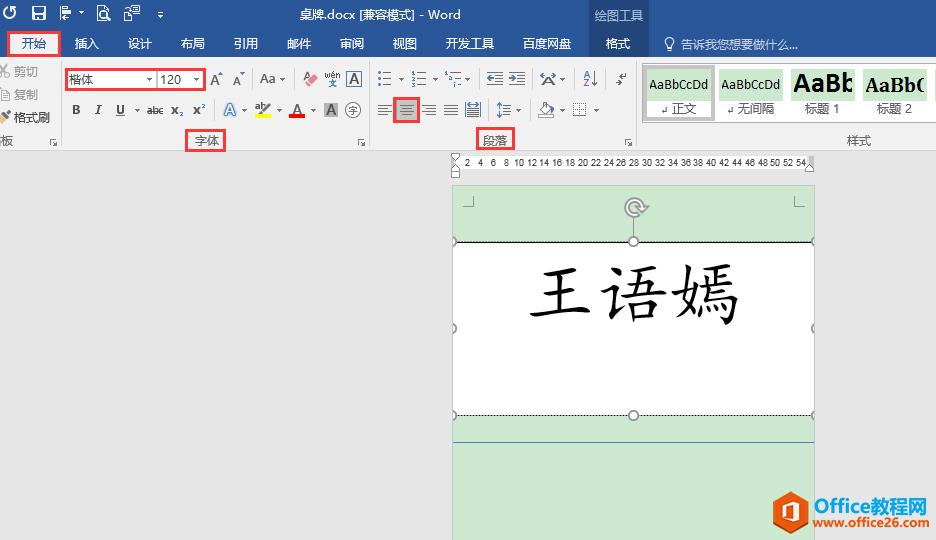Open the 开发工具 (Developer) tab
Screen dimensions: 936x540
click(470, 44)
